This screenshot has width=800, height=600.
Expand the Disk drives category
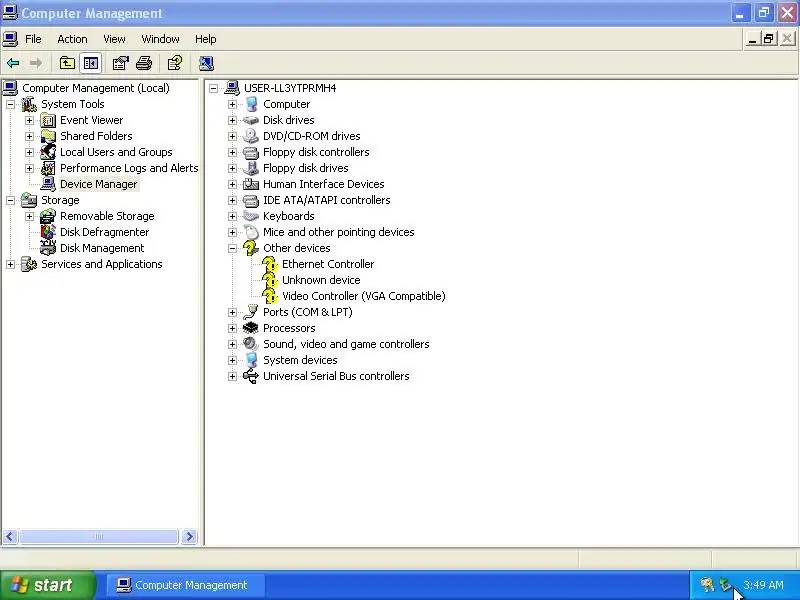pos(232,120)
